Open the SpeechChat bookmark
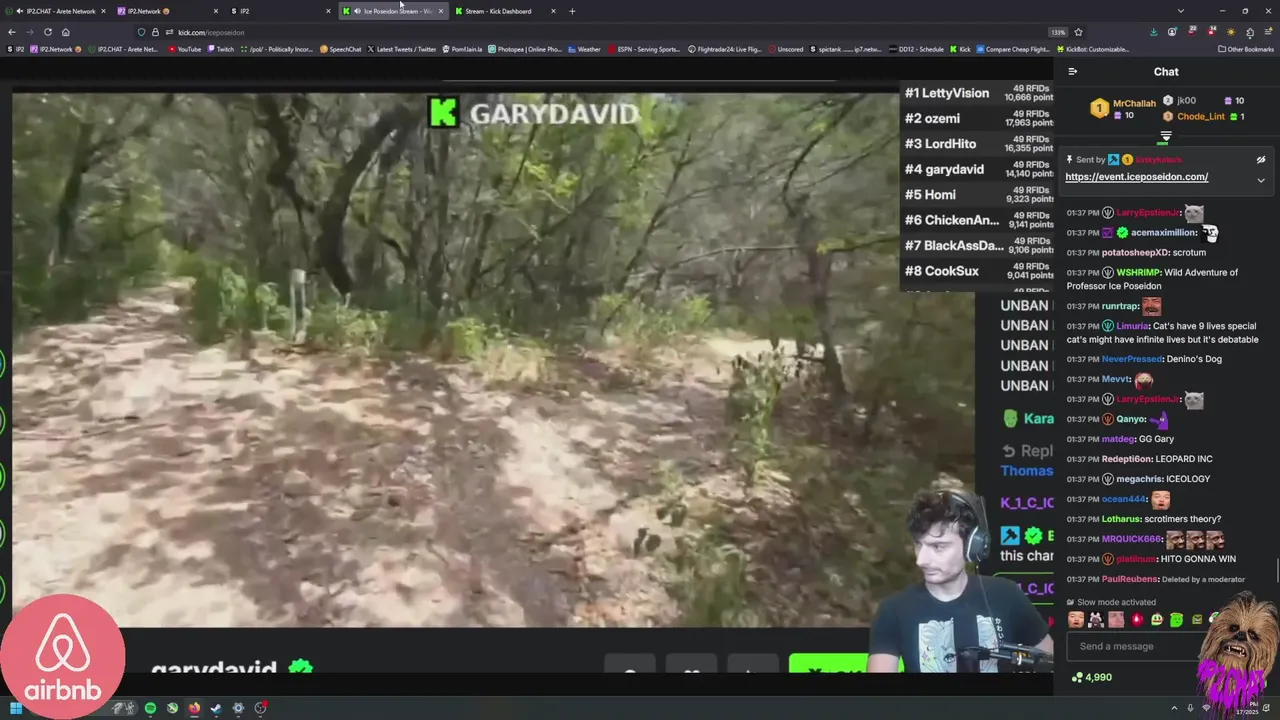Screen dimensions: 1280x720 (x=340, y=49)
